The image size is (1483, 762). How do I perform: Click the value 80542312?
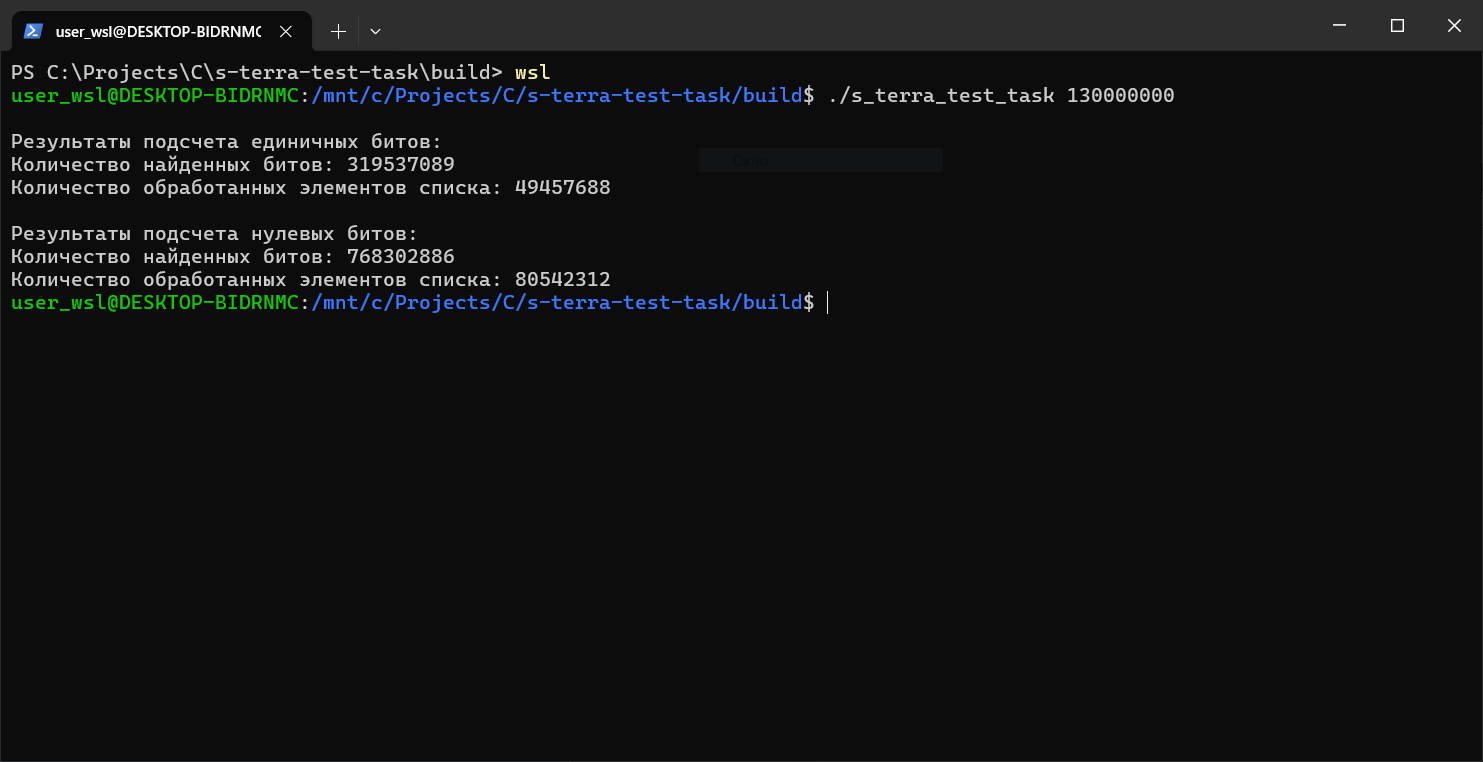pyautogui.click(x=563, y=280)
